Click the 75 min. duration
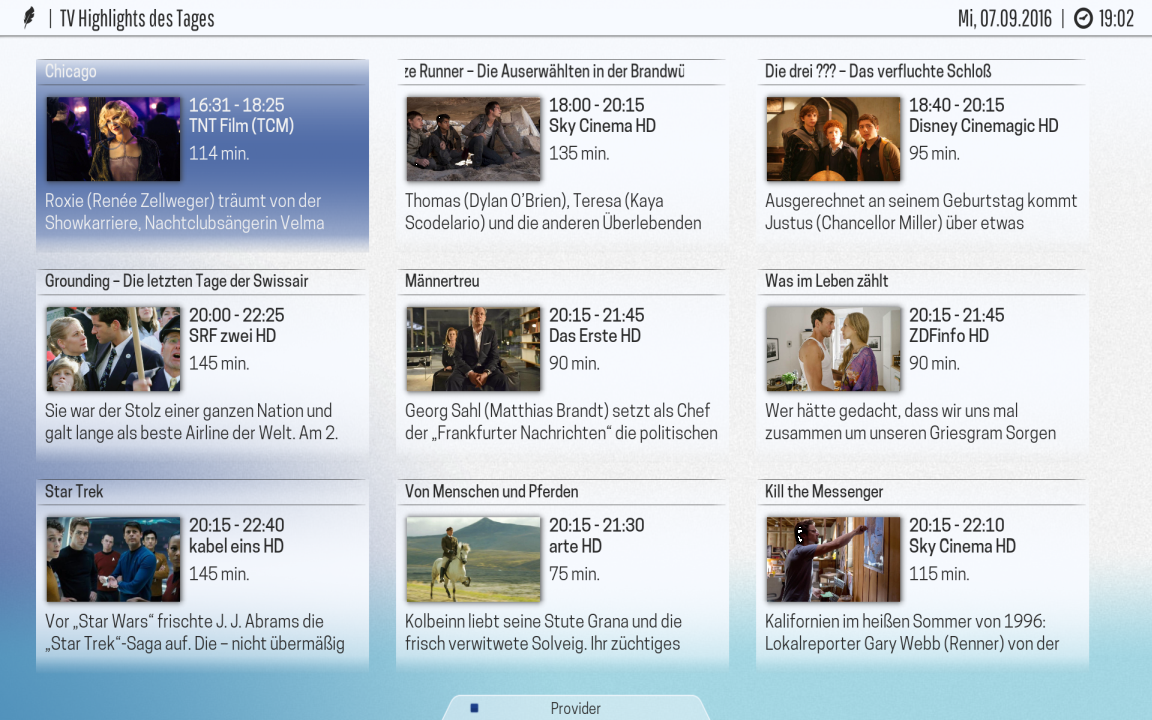Screen dimensions: 1152x720 [574, 573]
